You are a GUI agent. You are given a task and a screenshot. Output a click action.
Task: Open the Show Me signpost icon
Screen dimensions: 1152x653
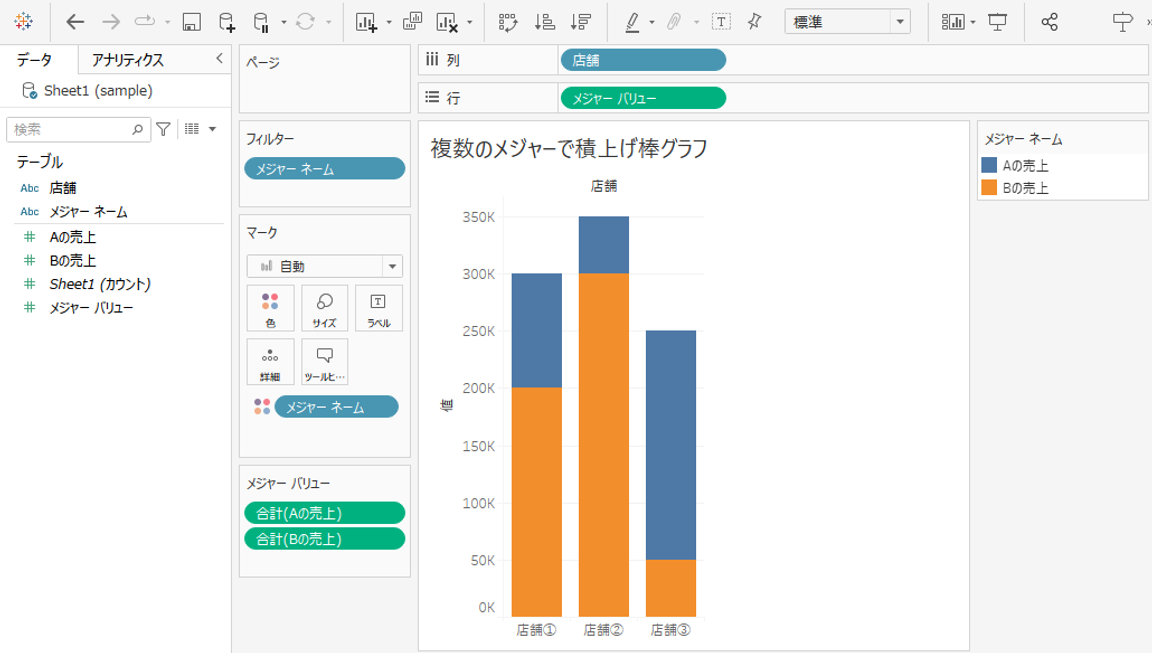pyautogui.click(x=1123, y=22)
